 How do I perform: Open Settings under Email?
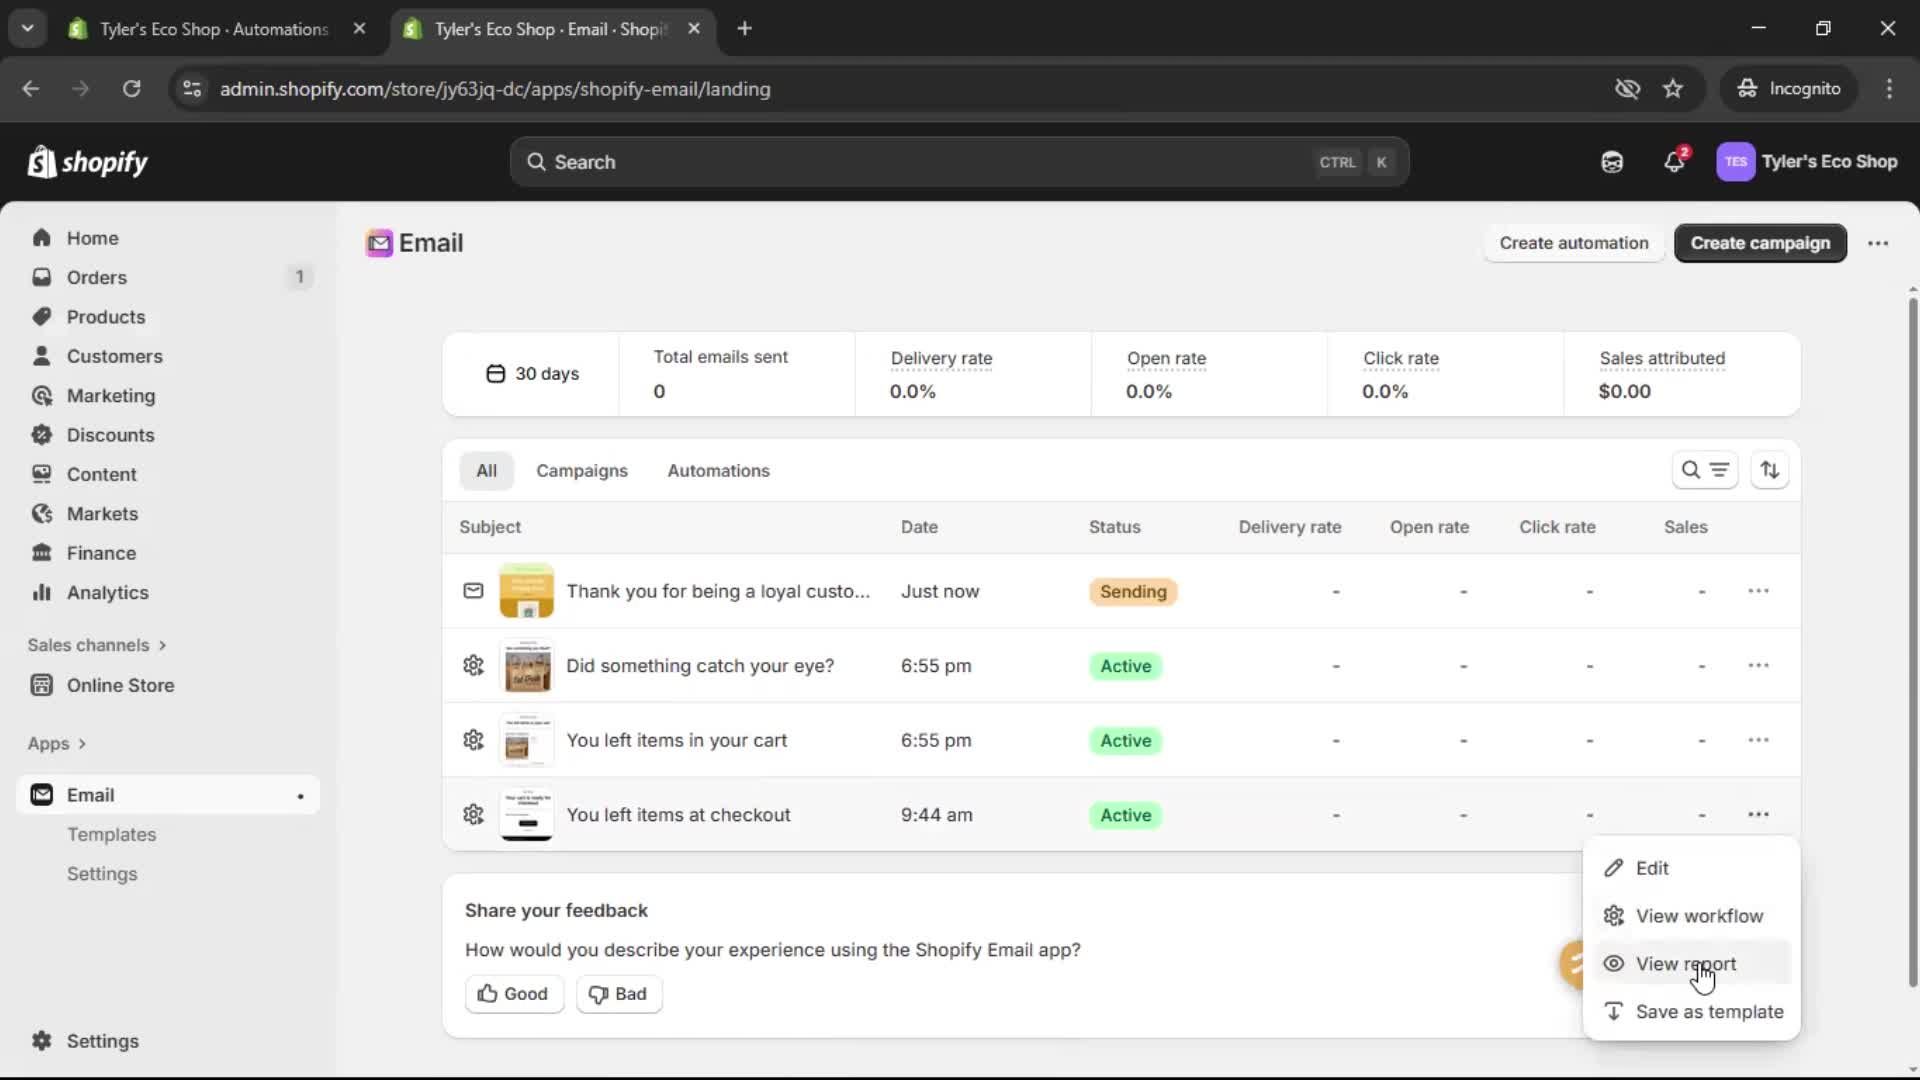click(x=102, y=874)
